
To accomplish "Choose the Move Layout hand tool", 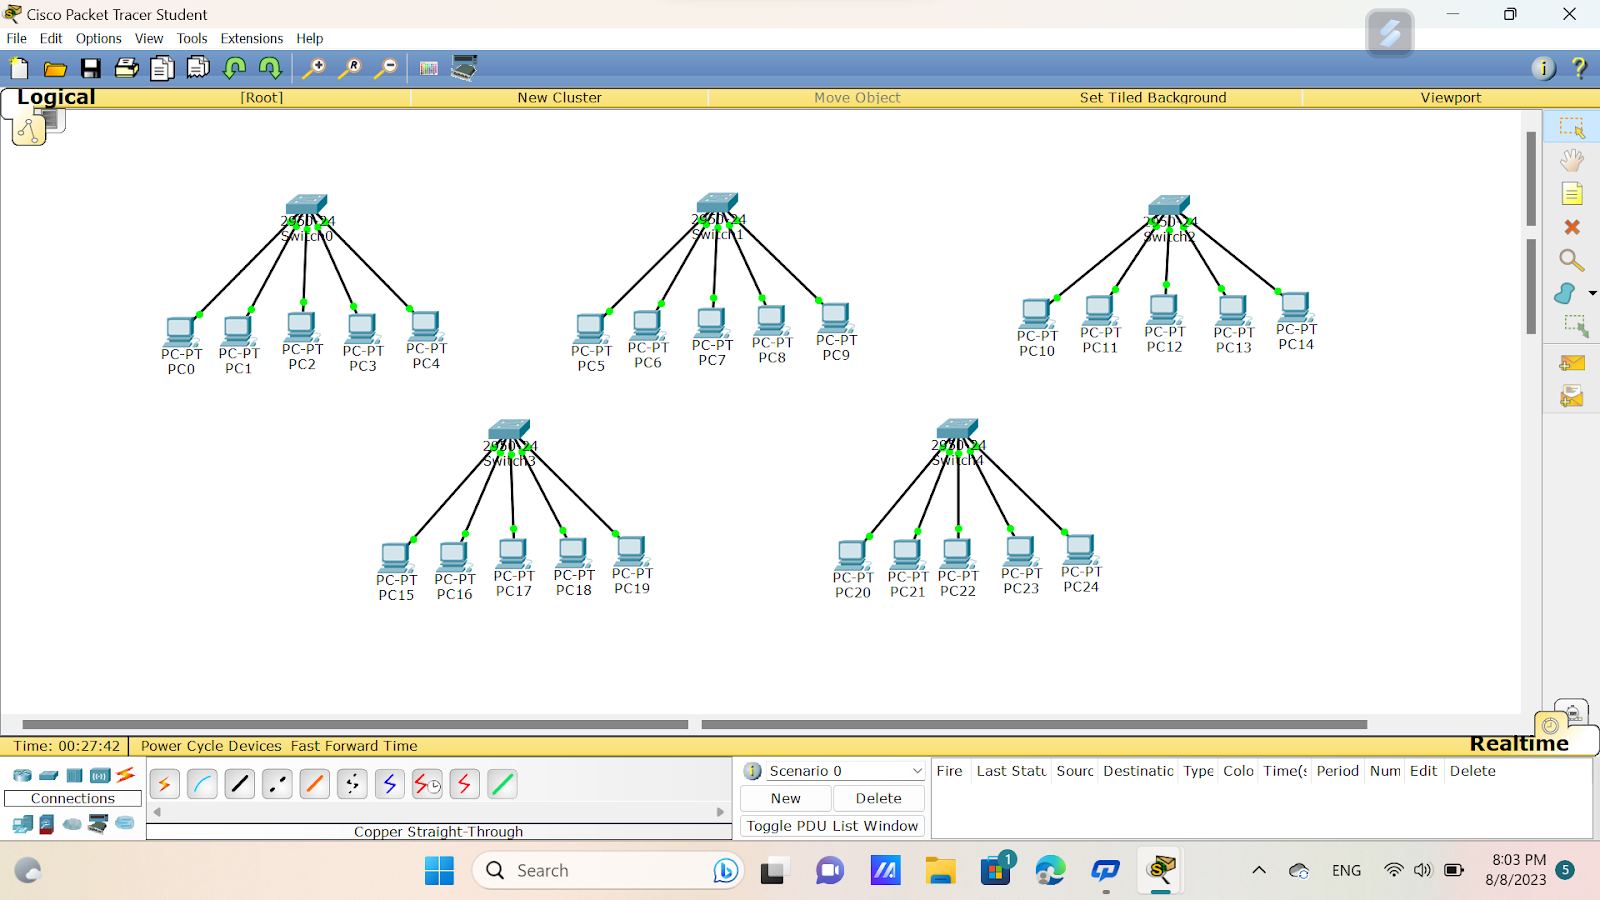I will tap(1572, 160).
